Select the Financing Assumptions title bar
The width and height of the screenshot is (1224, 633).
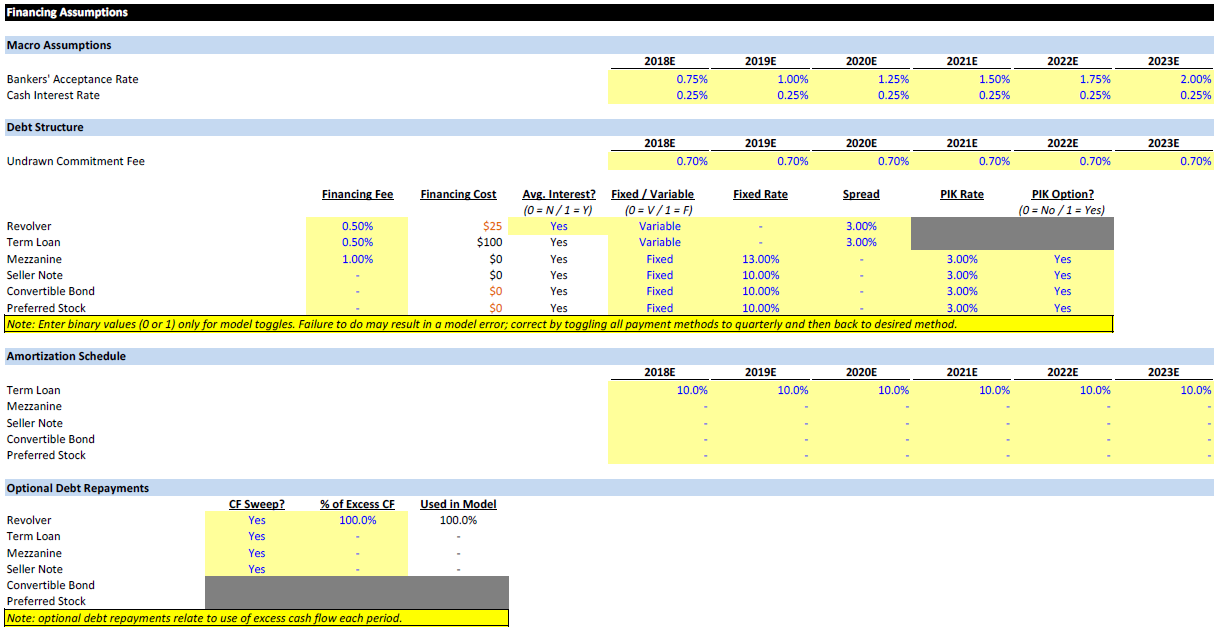point(611,13)
